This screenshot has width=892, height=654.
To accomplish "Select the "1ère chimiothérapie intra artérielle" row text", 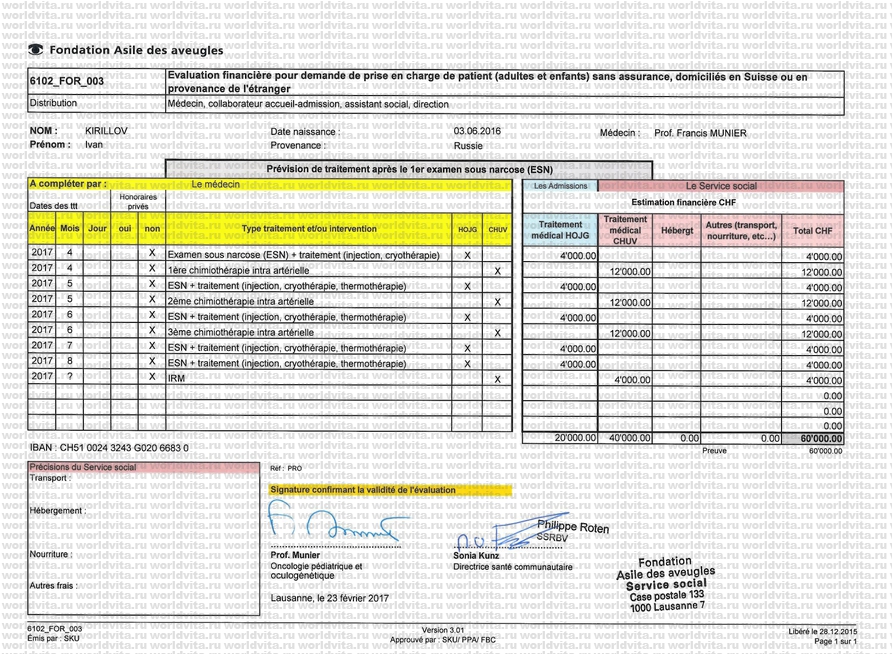I will pyautogui.click(x=238, y=271).
